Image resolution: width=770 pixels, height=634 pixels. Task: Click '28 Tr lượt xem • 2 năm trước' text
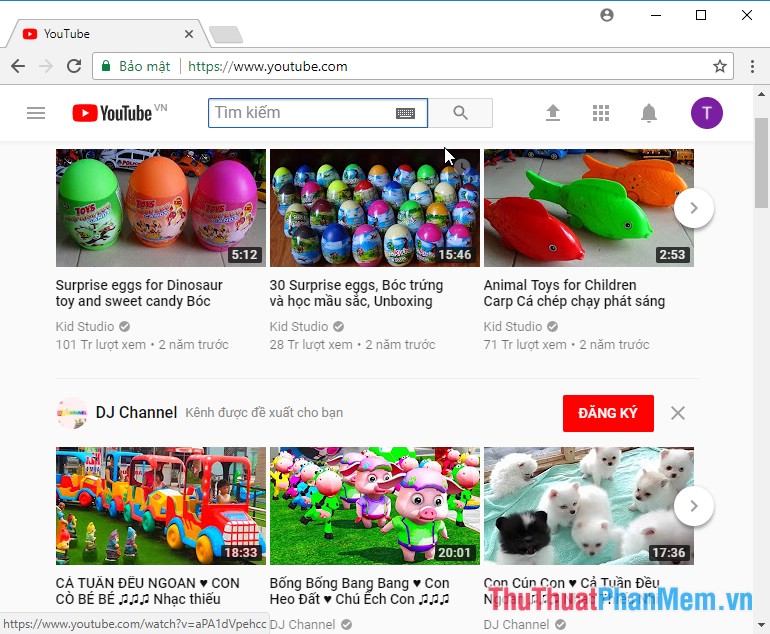353,345
